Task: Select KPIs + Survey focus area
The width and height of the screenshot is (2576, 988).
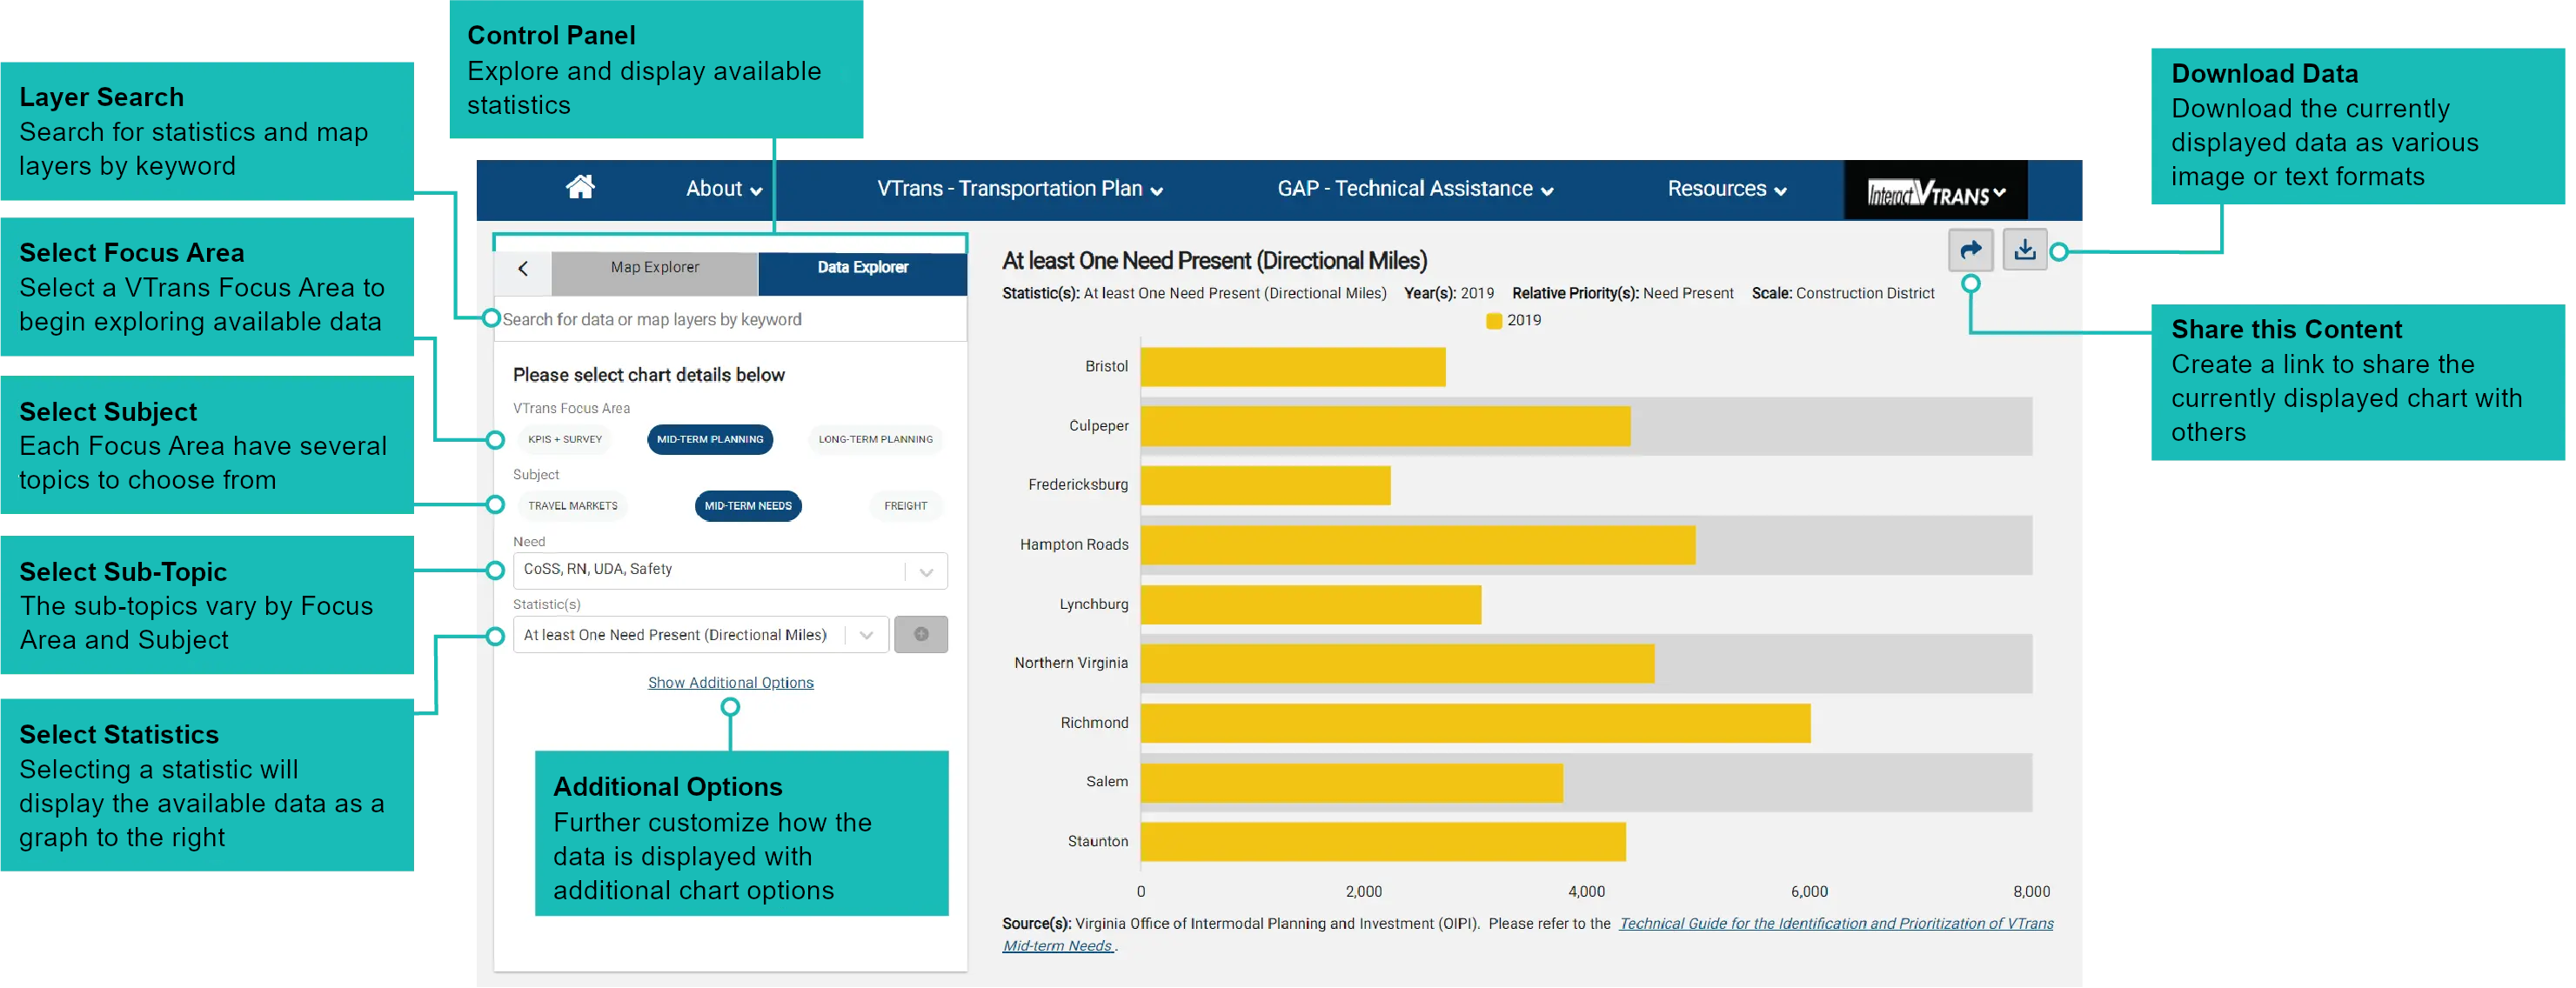Action: coord(565,439)
